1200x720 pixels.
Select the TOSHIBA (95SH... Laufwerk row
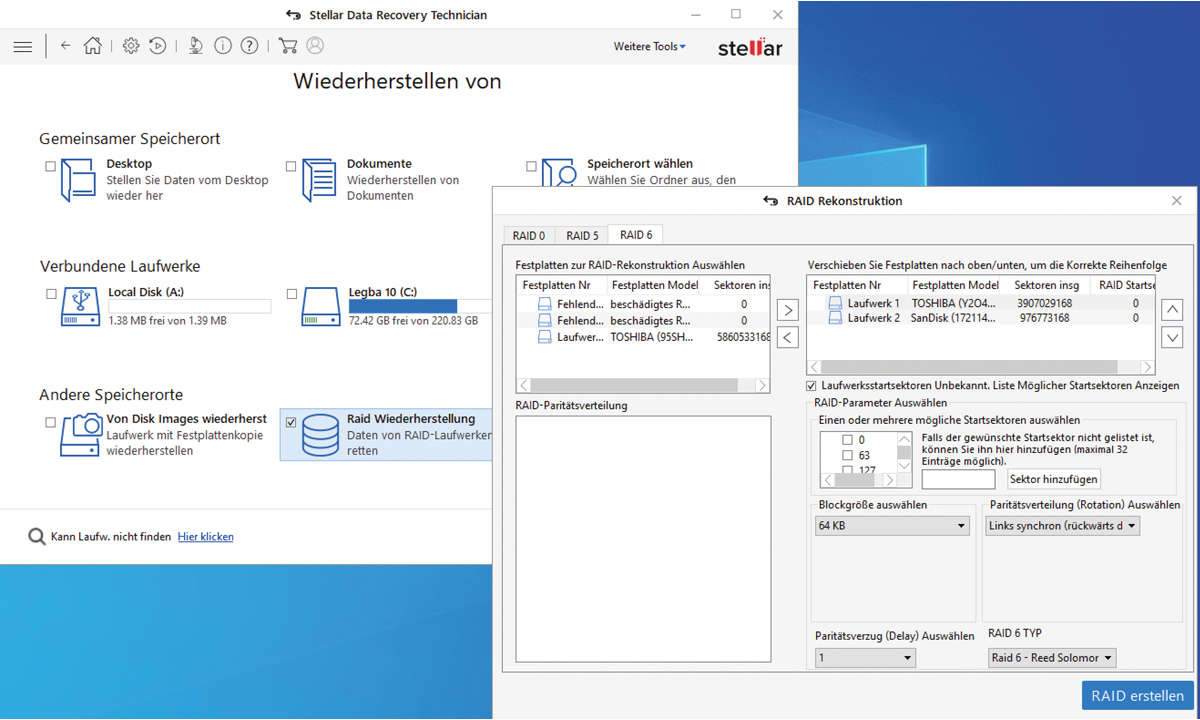[644, 337]
